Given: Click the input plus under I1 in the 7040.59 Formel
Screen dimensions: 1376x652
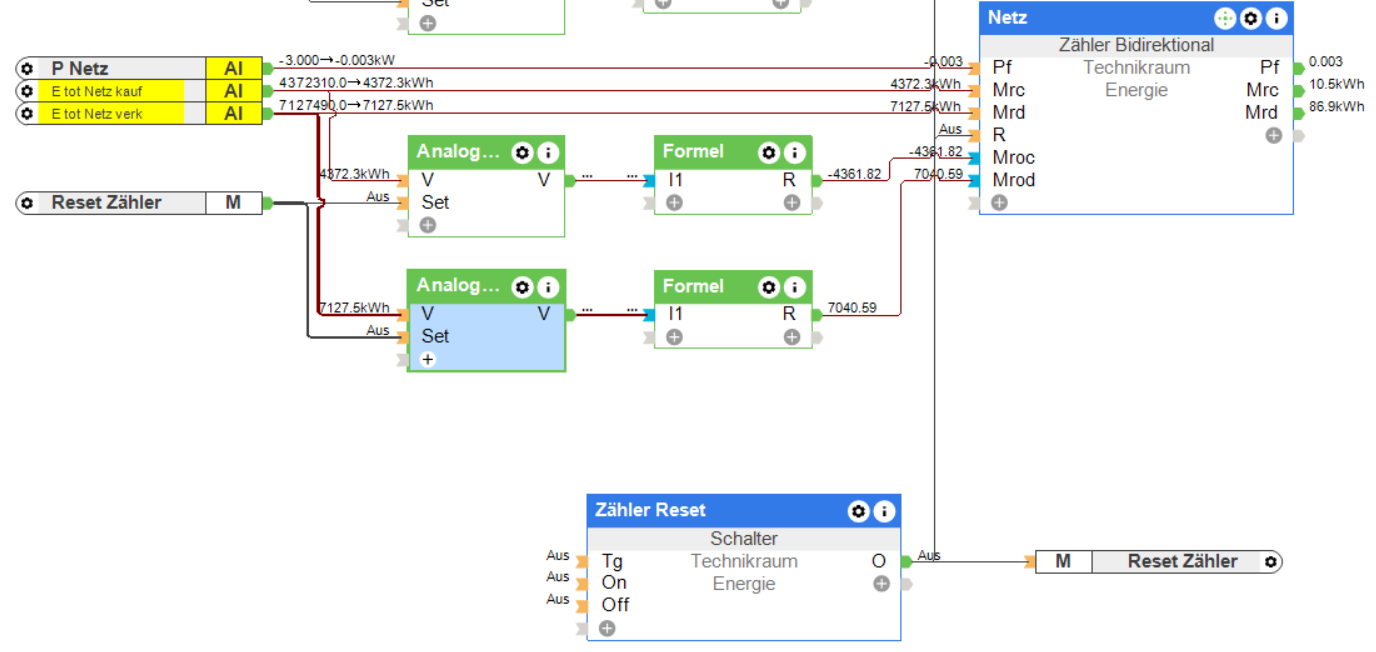Looking at the screenshot, I should click(x=674, y=337).
